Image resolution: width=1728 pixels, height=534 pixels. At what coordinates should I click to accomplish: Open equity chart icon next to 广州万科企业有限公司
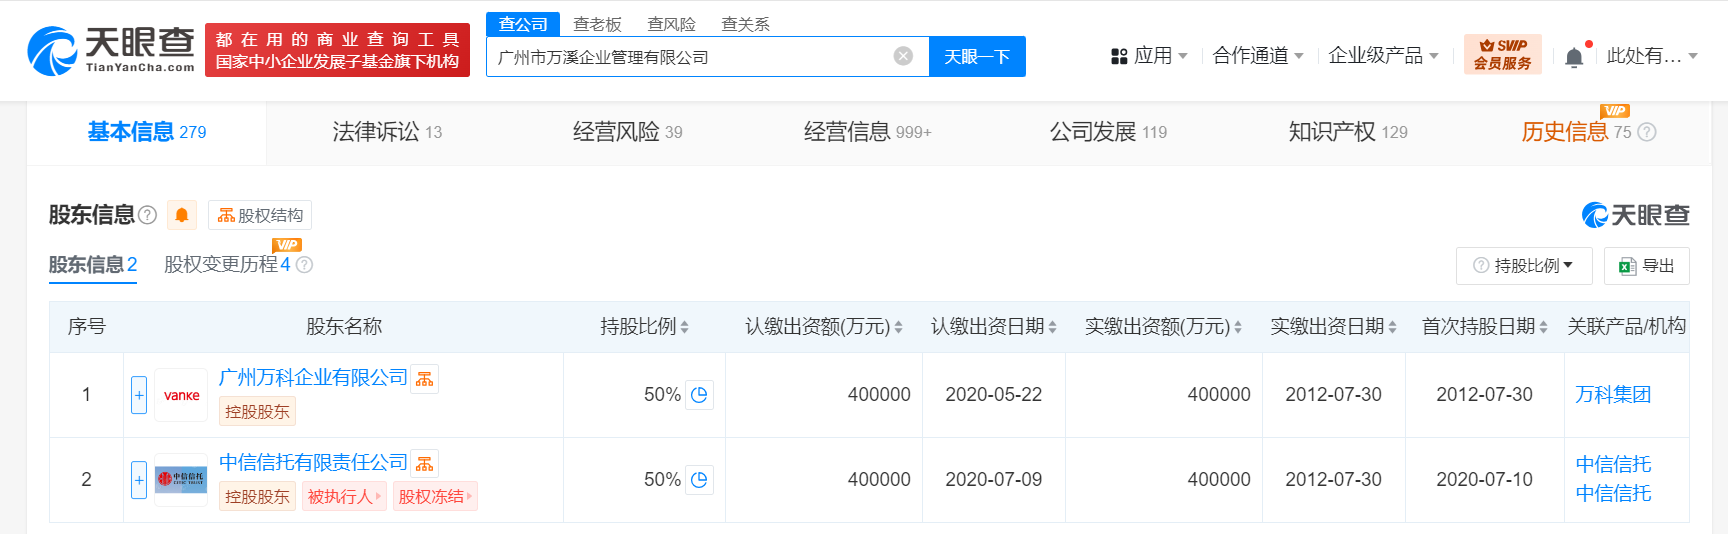(x=425, y=379)
